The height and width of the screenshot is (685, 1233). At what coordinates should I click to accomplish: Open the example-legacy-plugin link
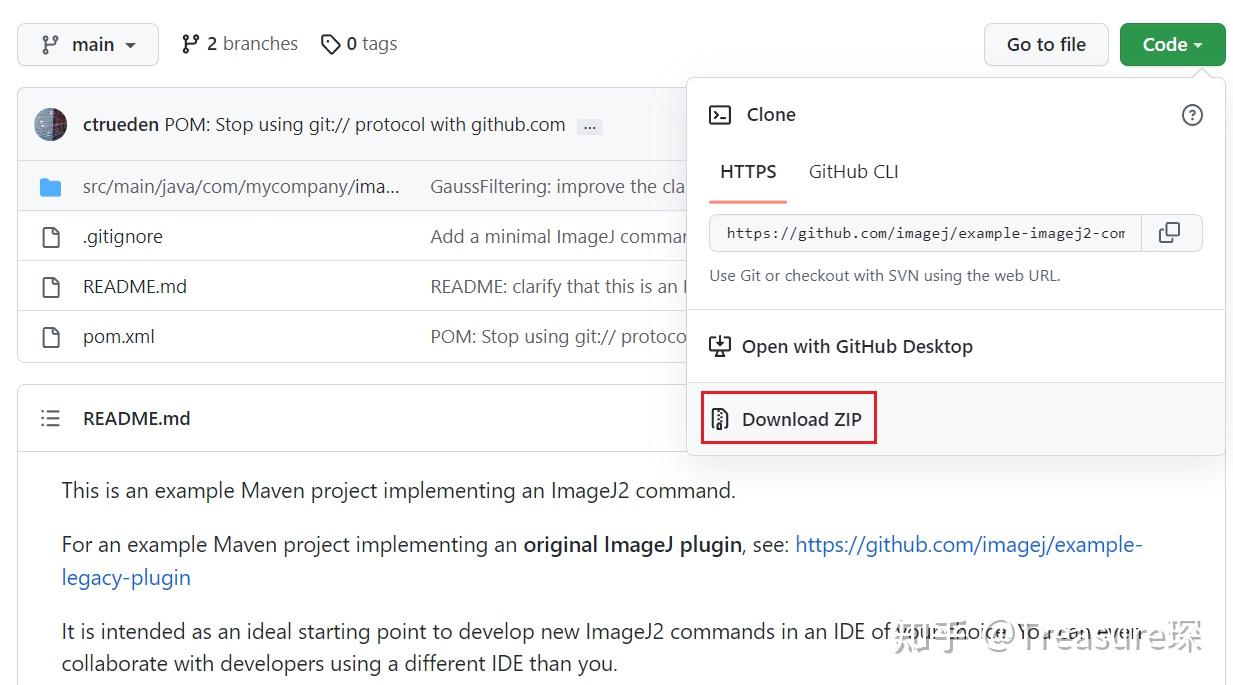pyautogui.click(x=968, y=545)
